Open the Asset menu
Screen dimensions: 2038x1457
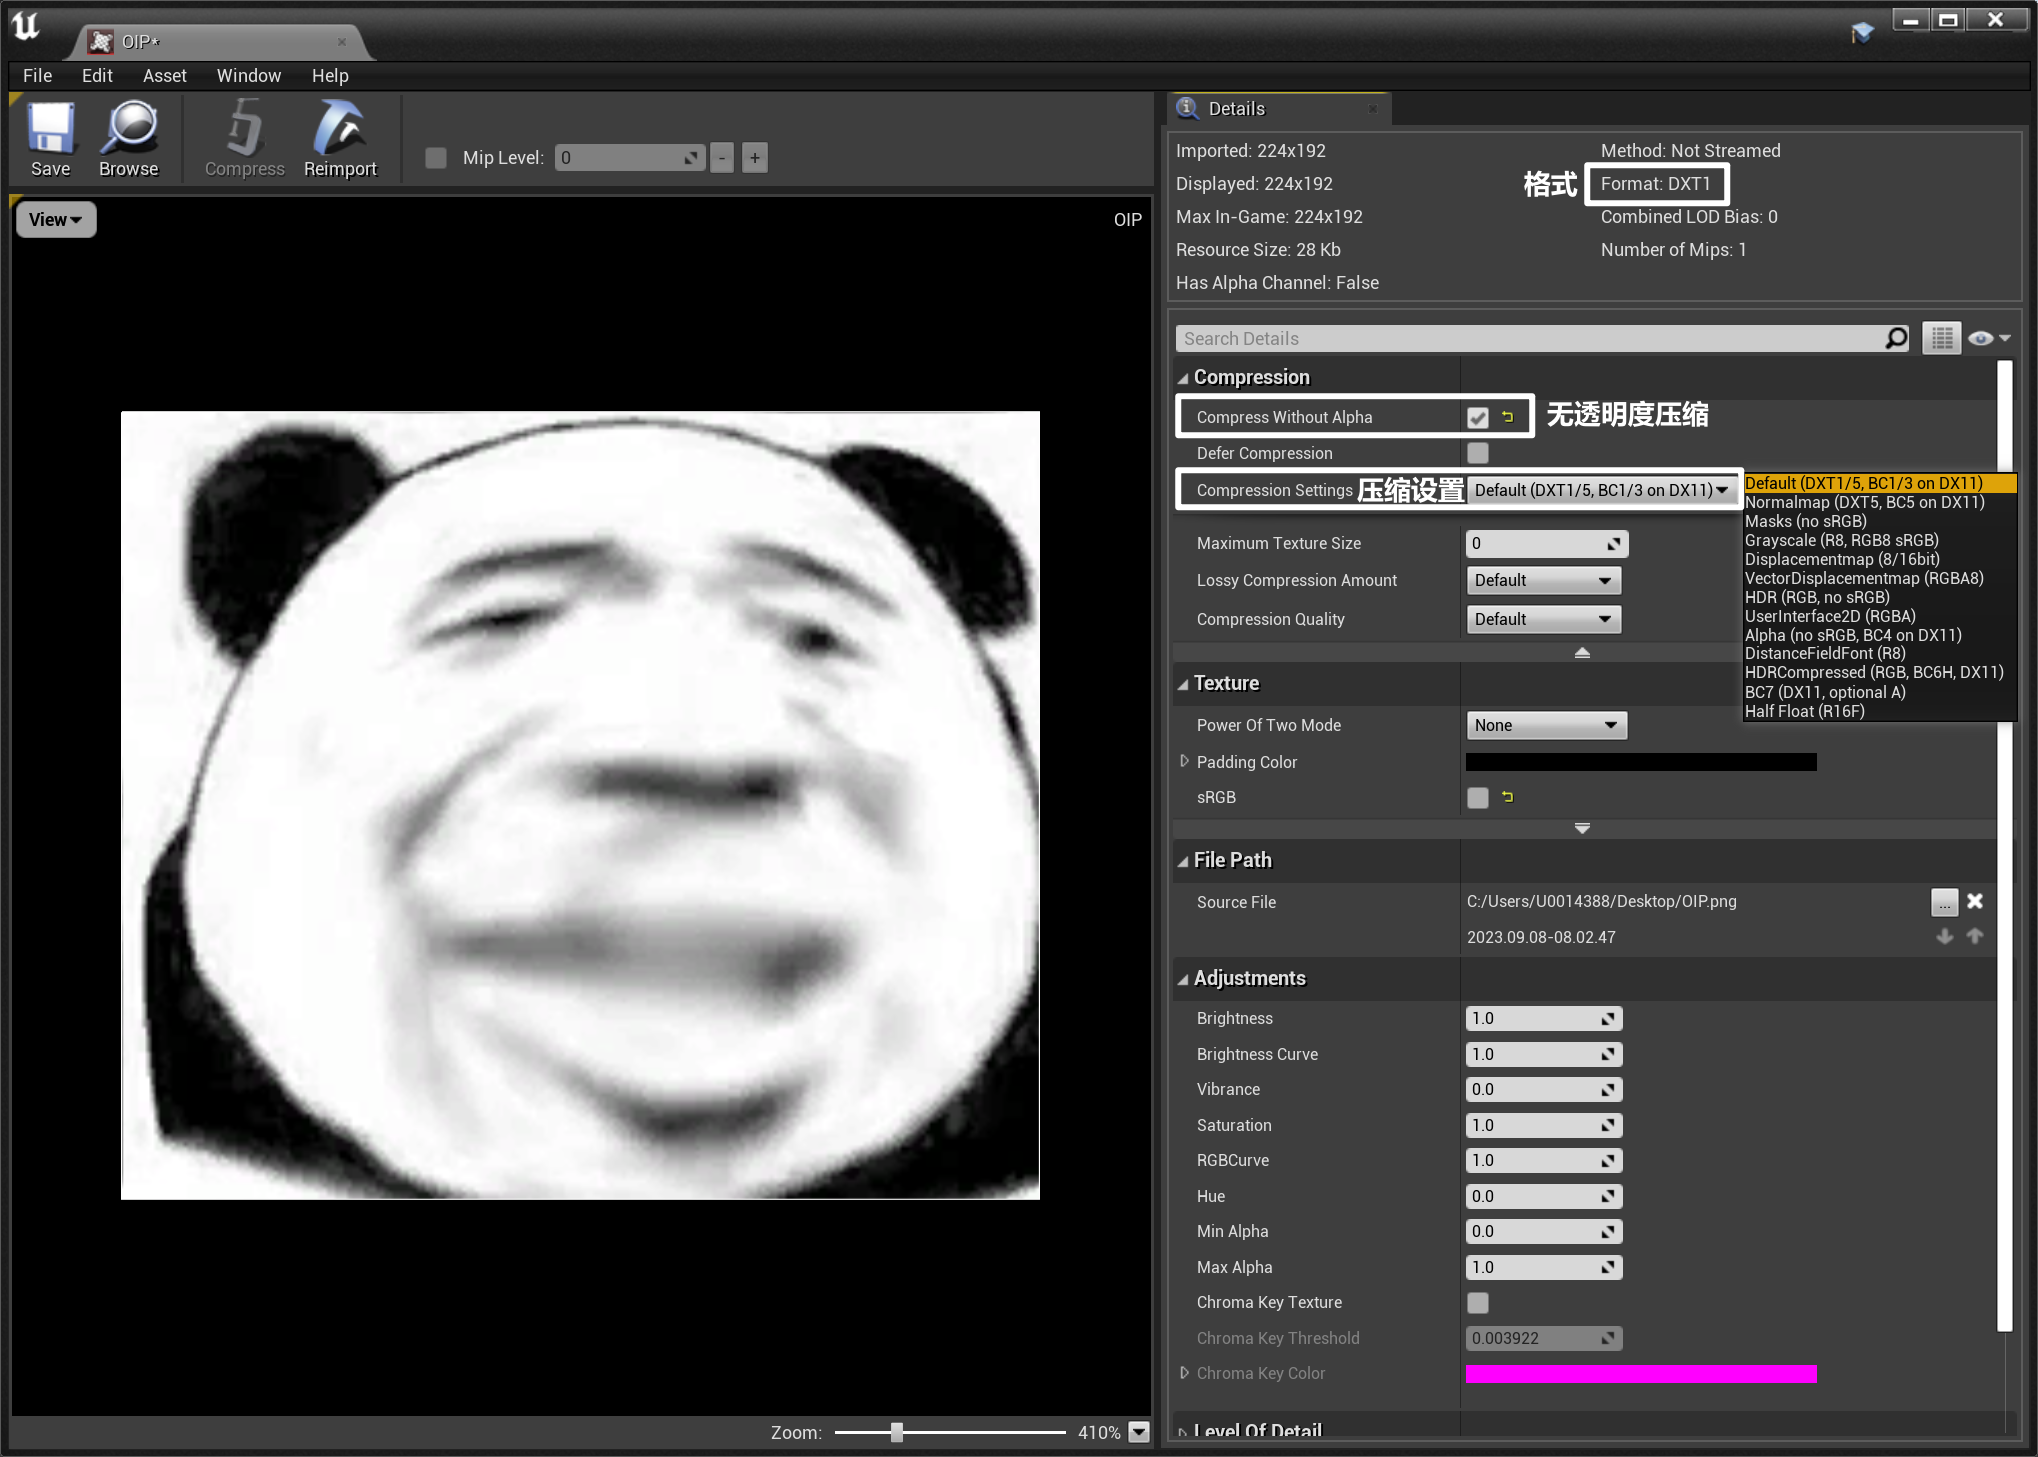(164, 76)
